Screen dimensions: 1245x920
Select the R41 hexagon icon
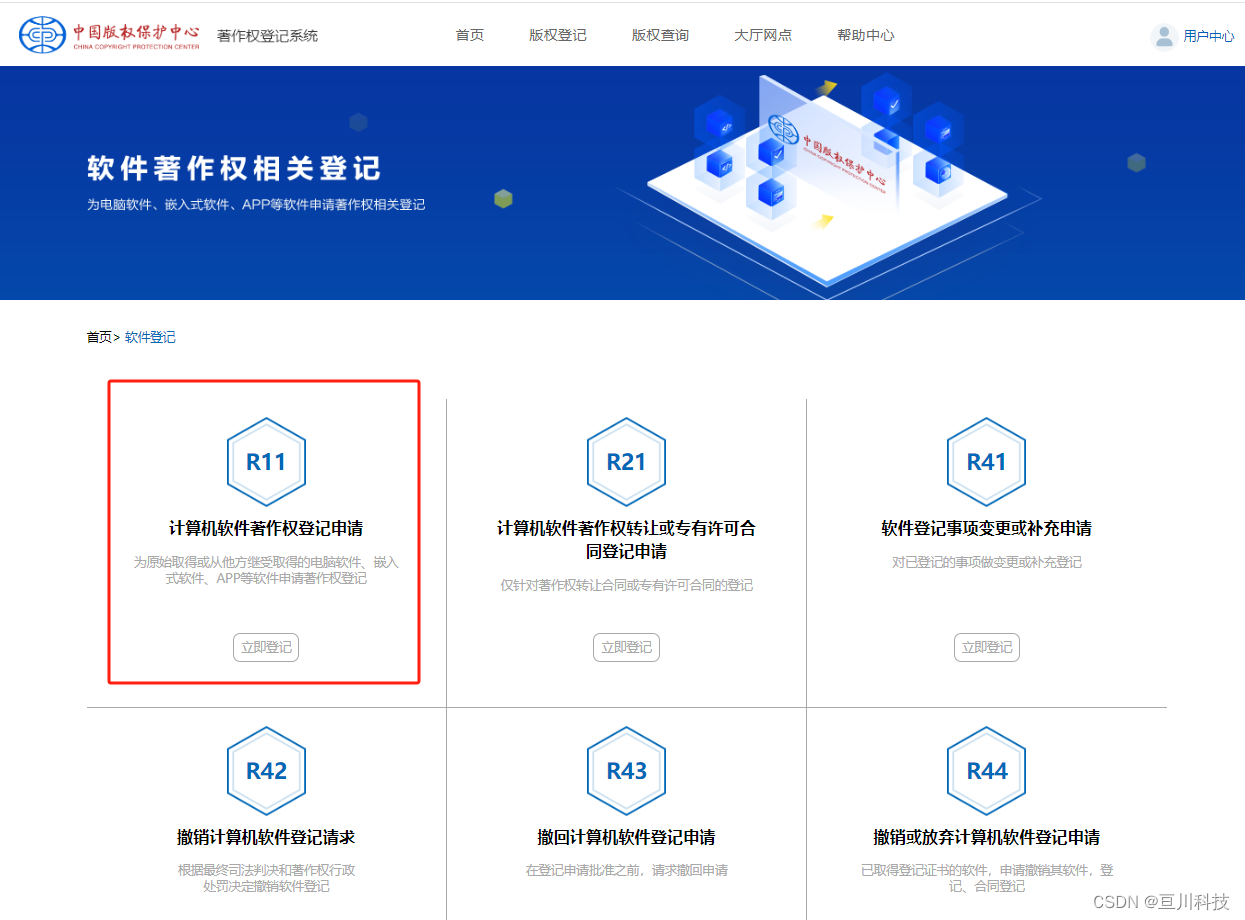[986, 462]
